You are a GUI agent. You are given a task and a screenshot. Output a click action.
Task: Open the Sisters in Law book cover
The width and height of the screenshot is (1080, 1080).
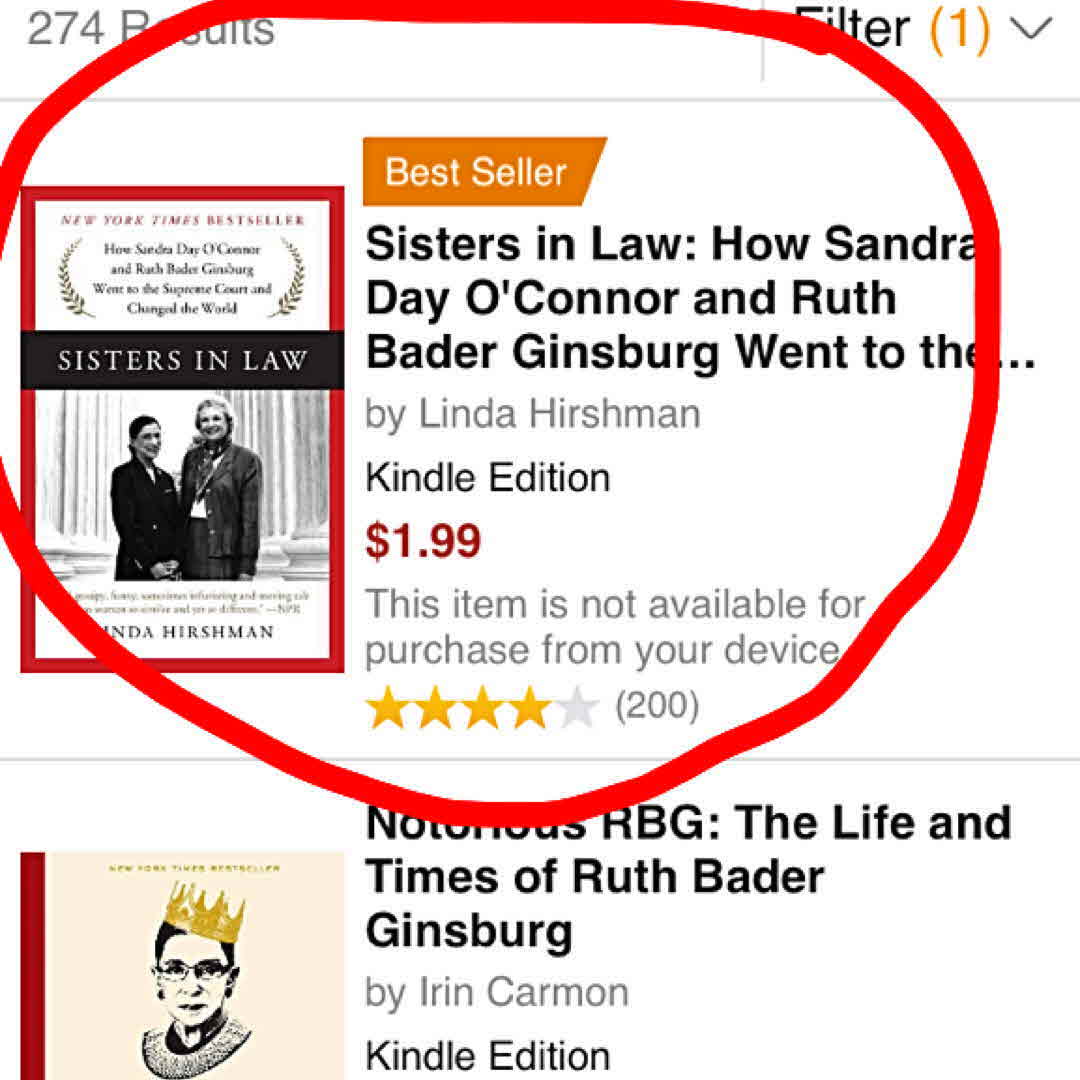click(183, 429)
